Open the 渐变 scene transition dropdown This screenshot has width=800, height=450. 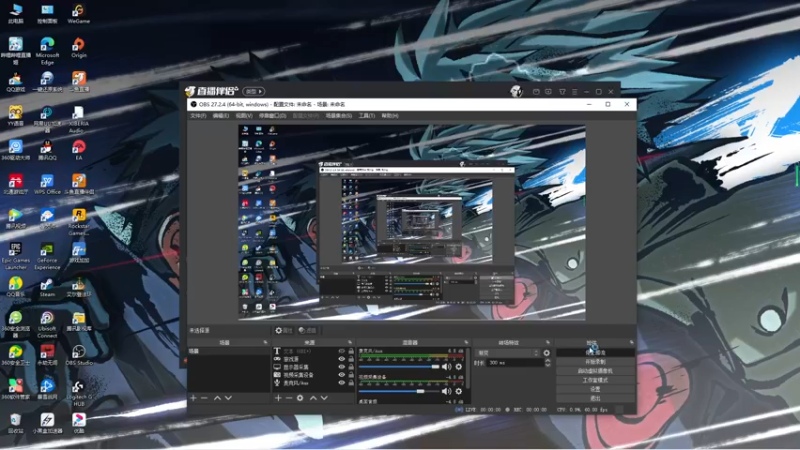point(507,353)
